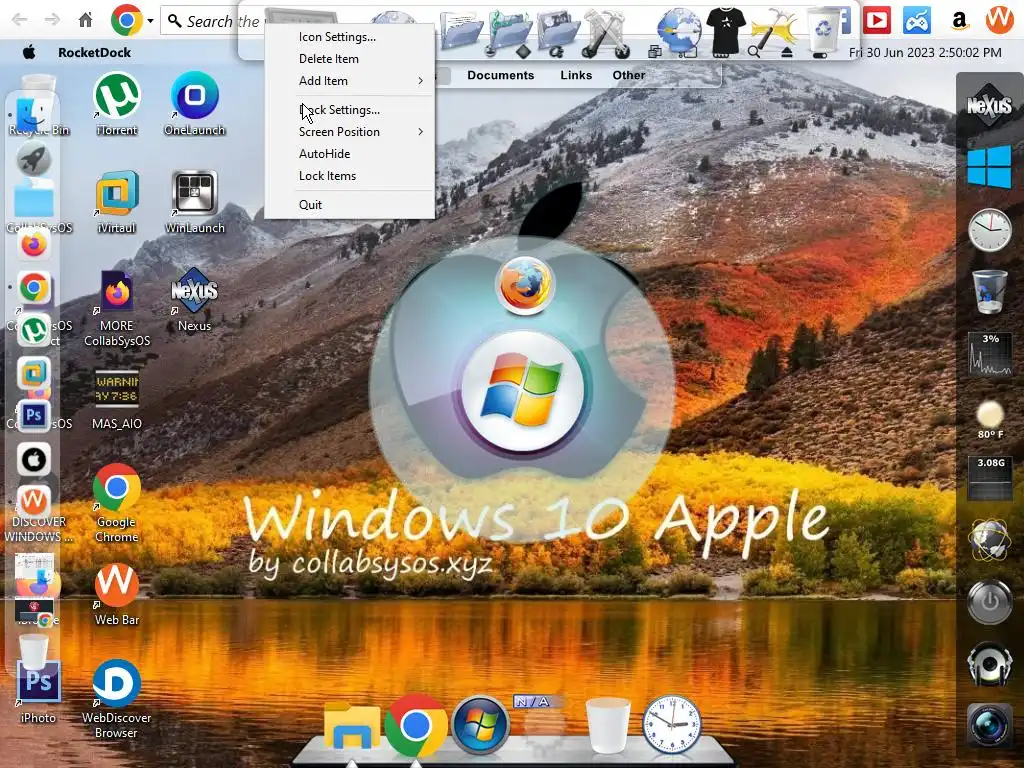Click the Firefox icon in the left dock
Image resolution: width=1024 pixels, height=768 pixels.
[x=34, y=244]
